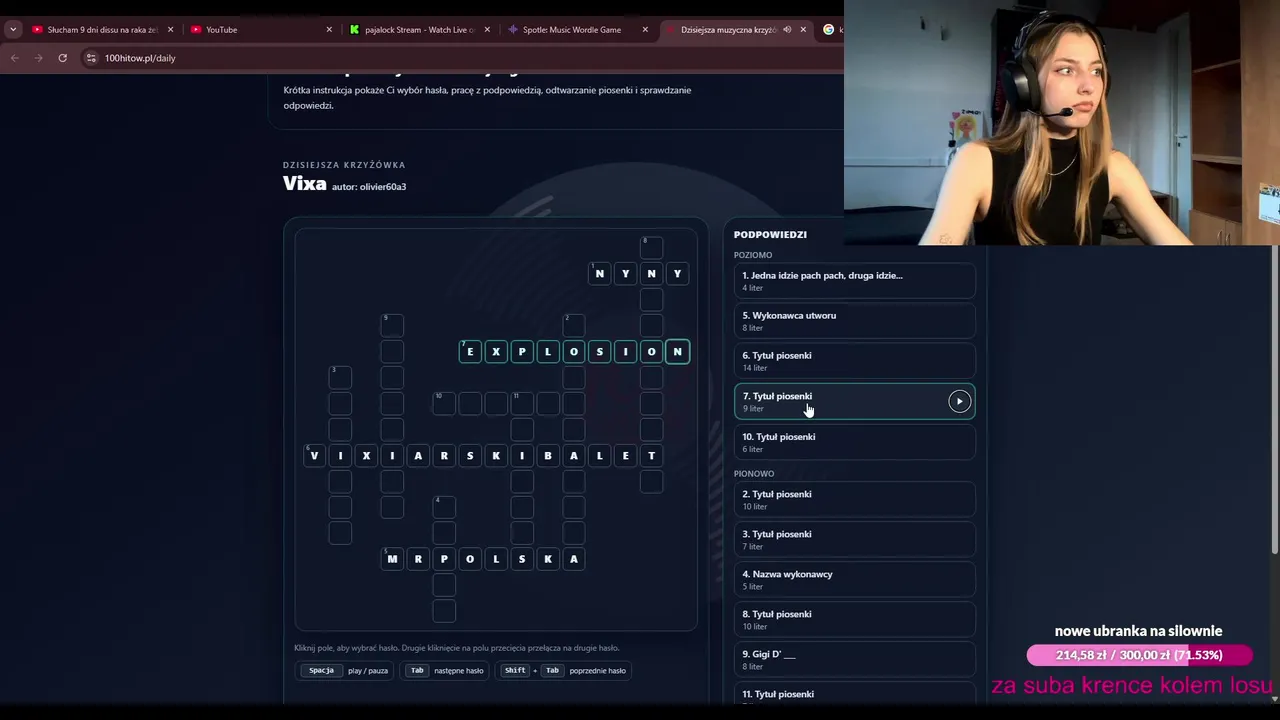Close the pajalock Stream tab
This screenshot has height=720, width=1280.
click(487, 30)
